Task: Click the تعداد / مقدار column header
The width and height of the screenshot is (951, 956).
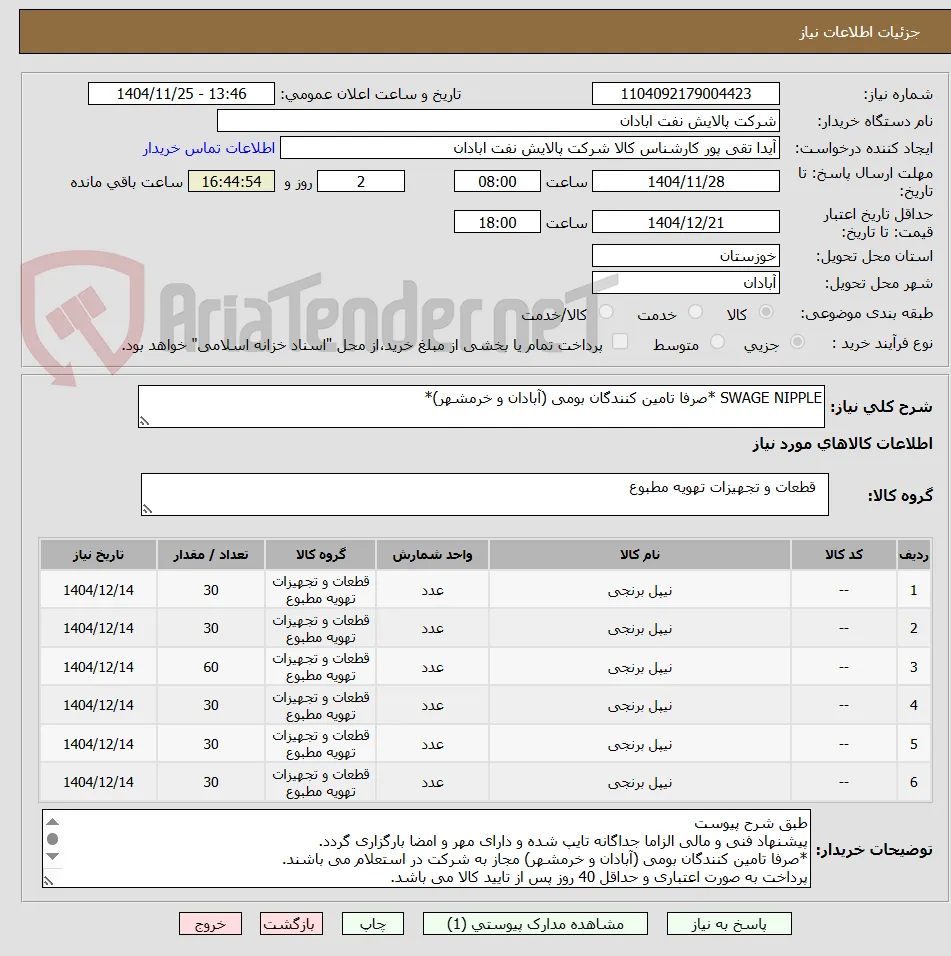Action: (210, 554)
